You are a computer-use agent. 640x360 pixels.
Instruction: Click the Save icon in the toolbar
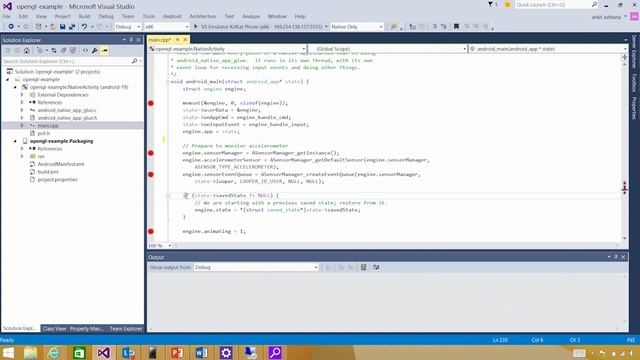click(62, 27)
